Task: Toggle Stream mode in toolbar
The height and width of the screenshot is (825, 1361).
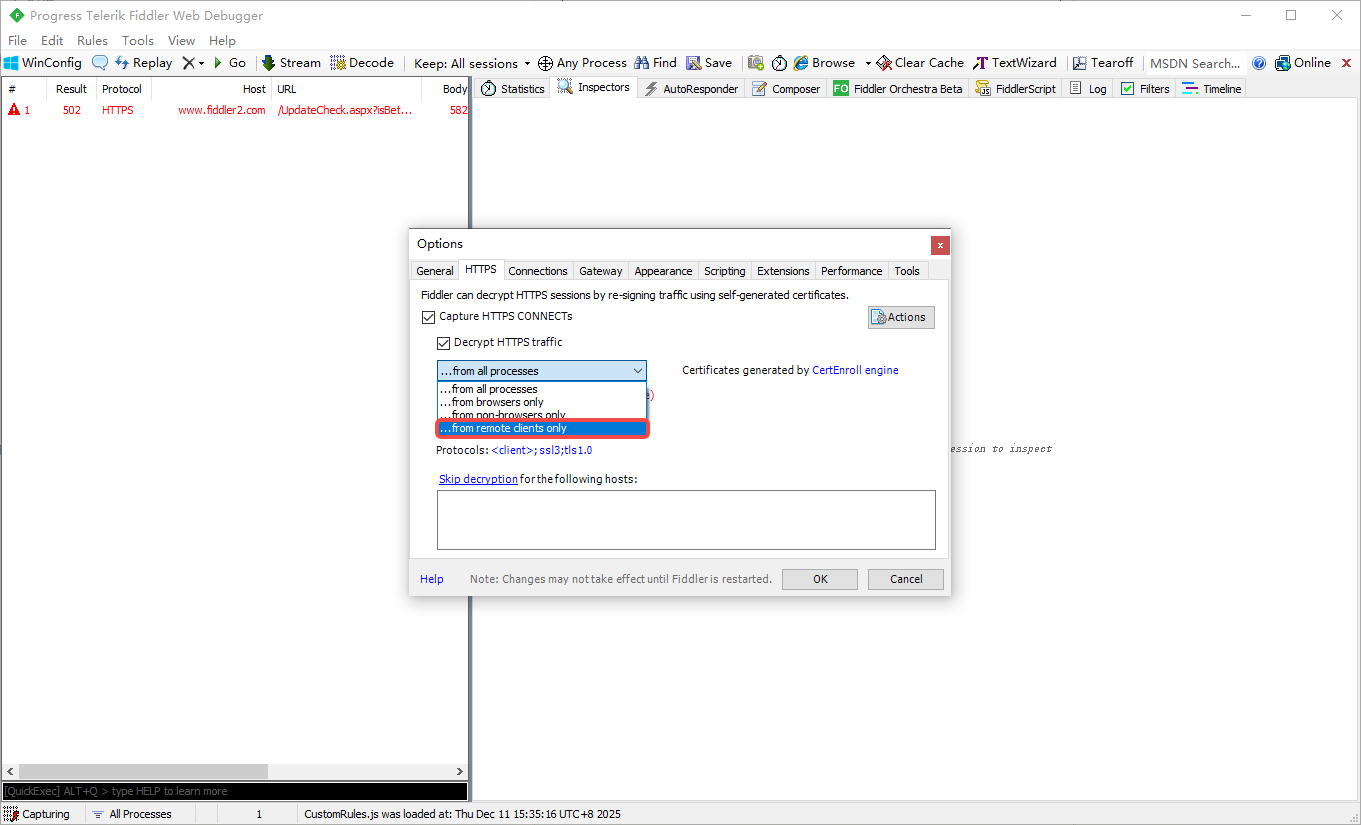Action: (x=291, y=63)
